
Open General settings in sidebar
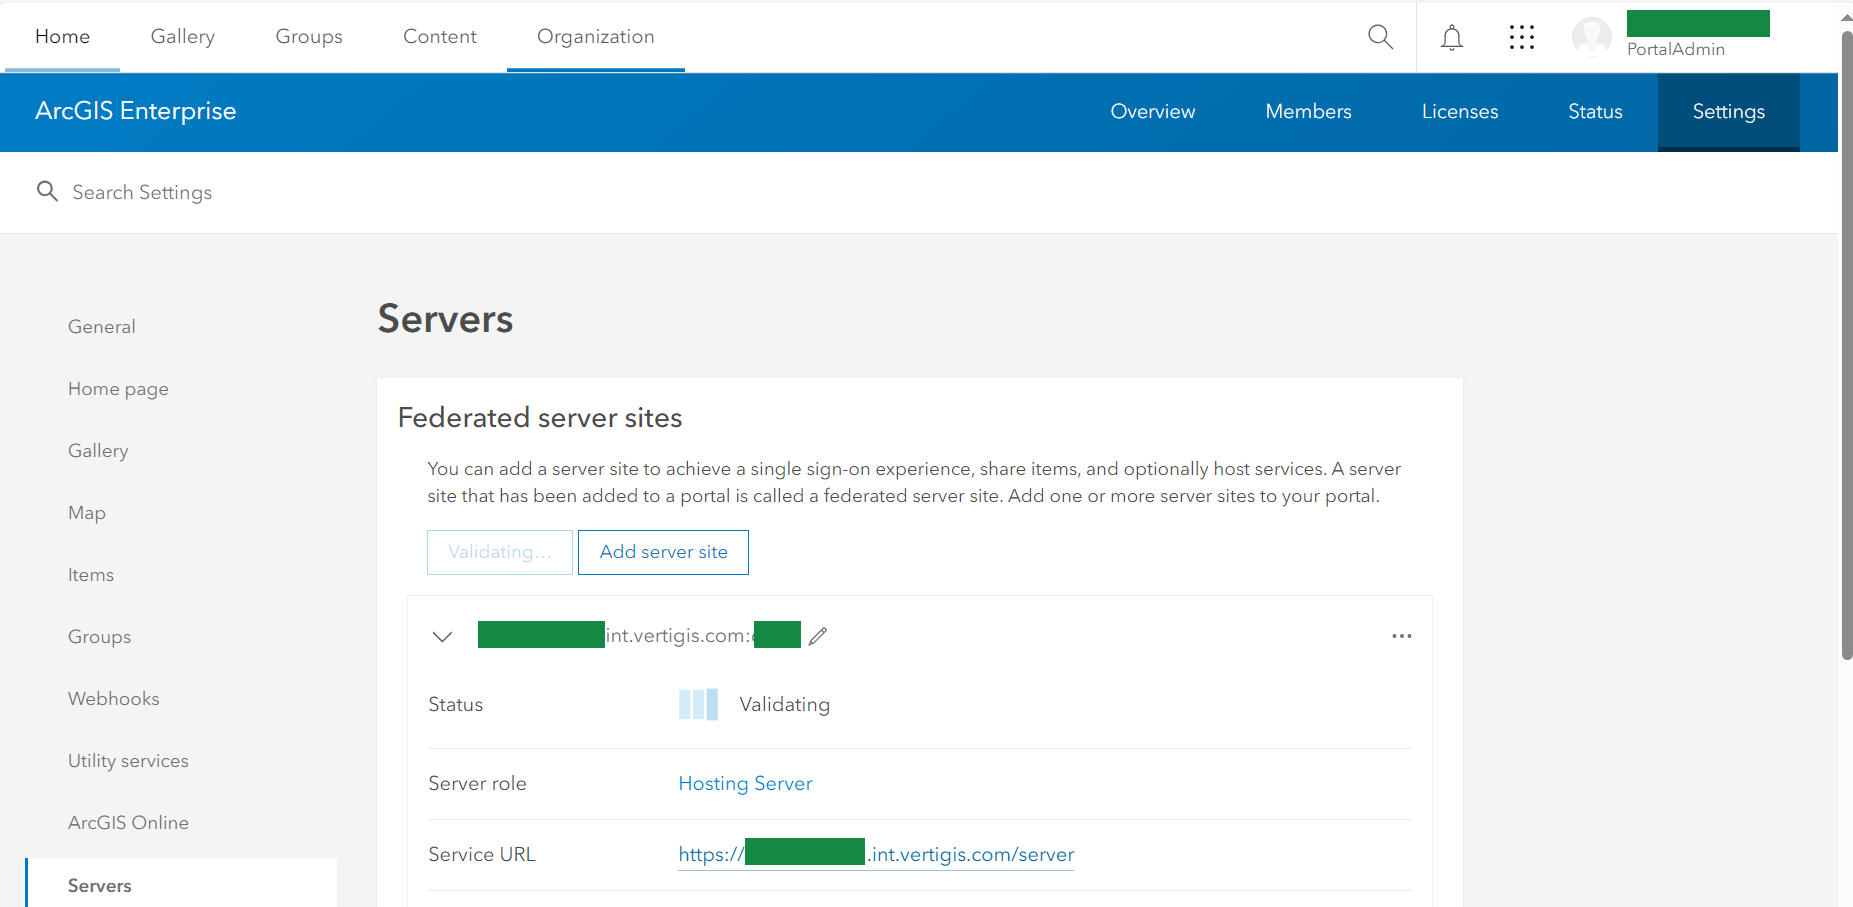[x=101, y=327]
